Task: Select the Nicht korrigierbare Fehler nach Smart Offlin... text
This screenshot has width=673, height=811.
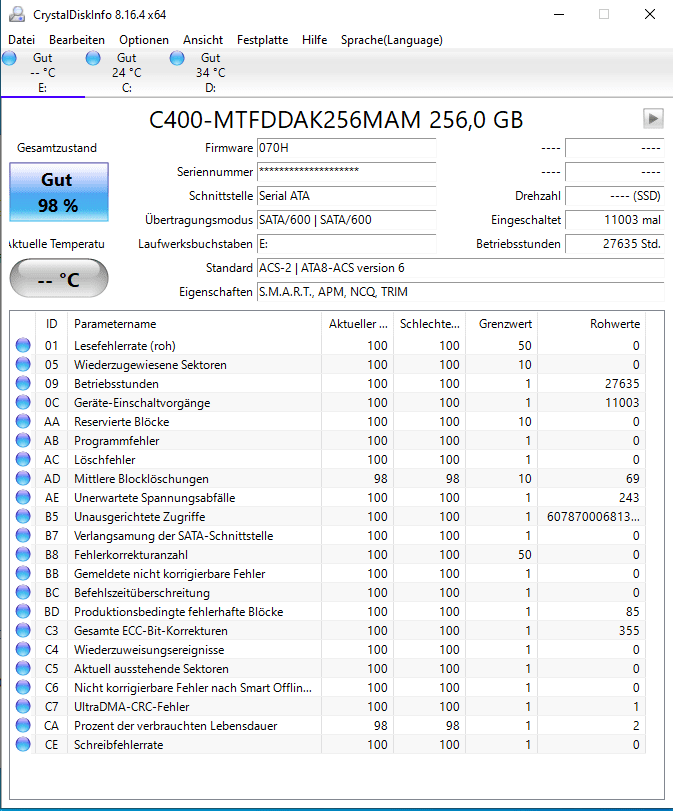Action: point(193,688)
